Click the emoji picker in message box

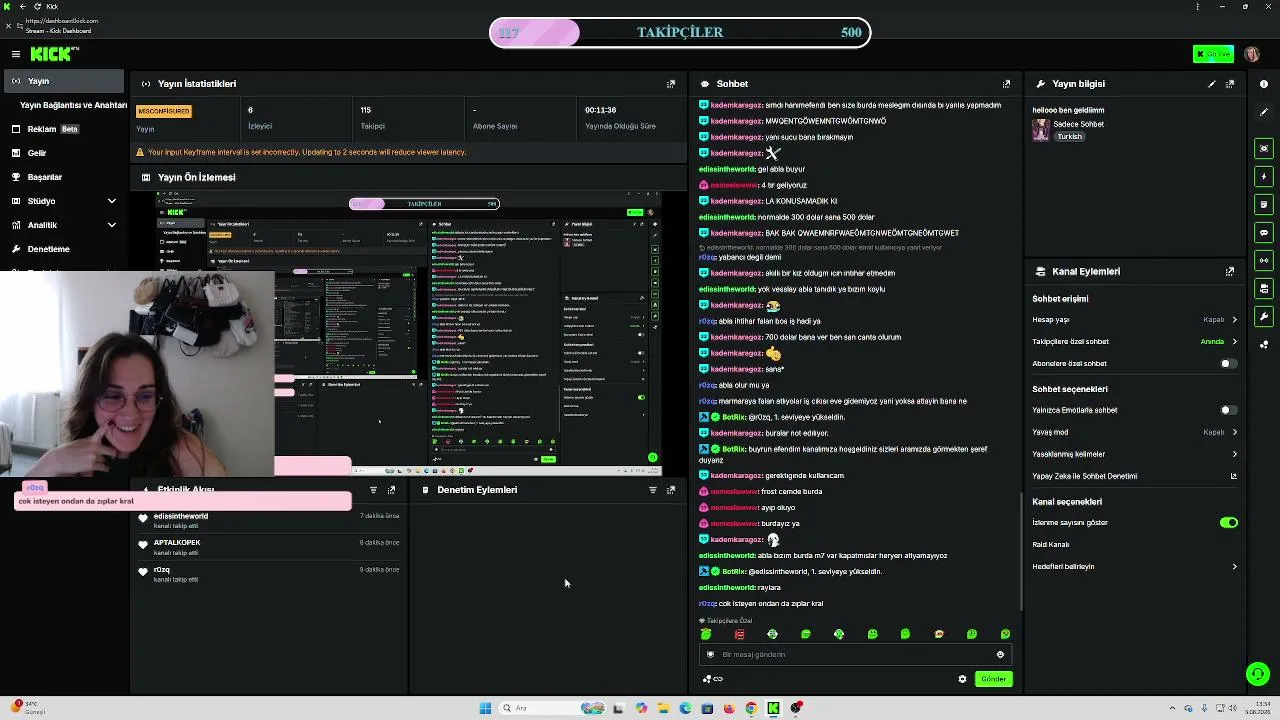click(x=1000, y=655)
